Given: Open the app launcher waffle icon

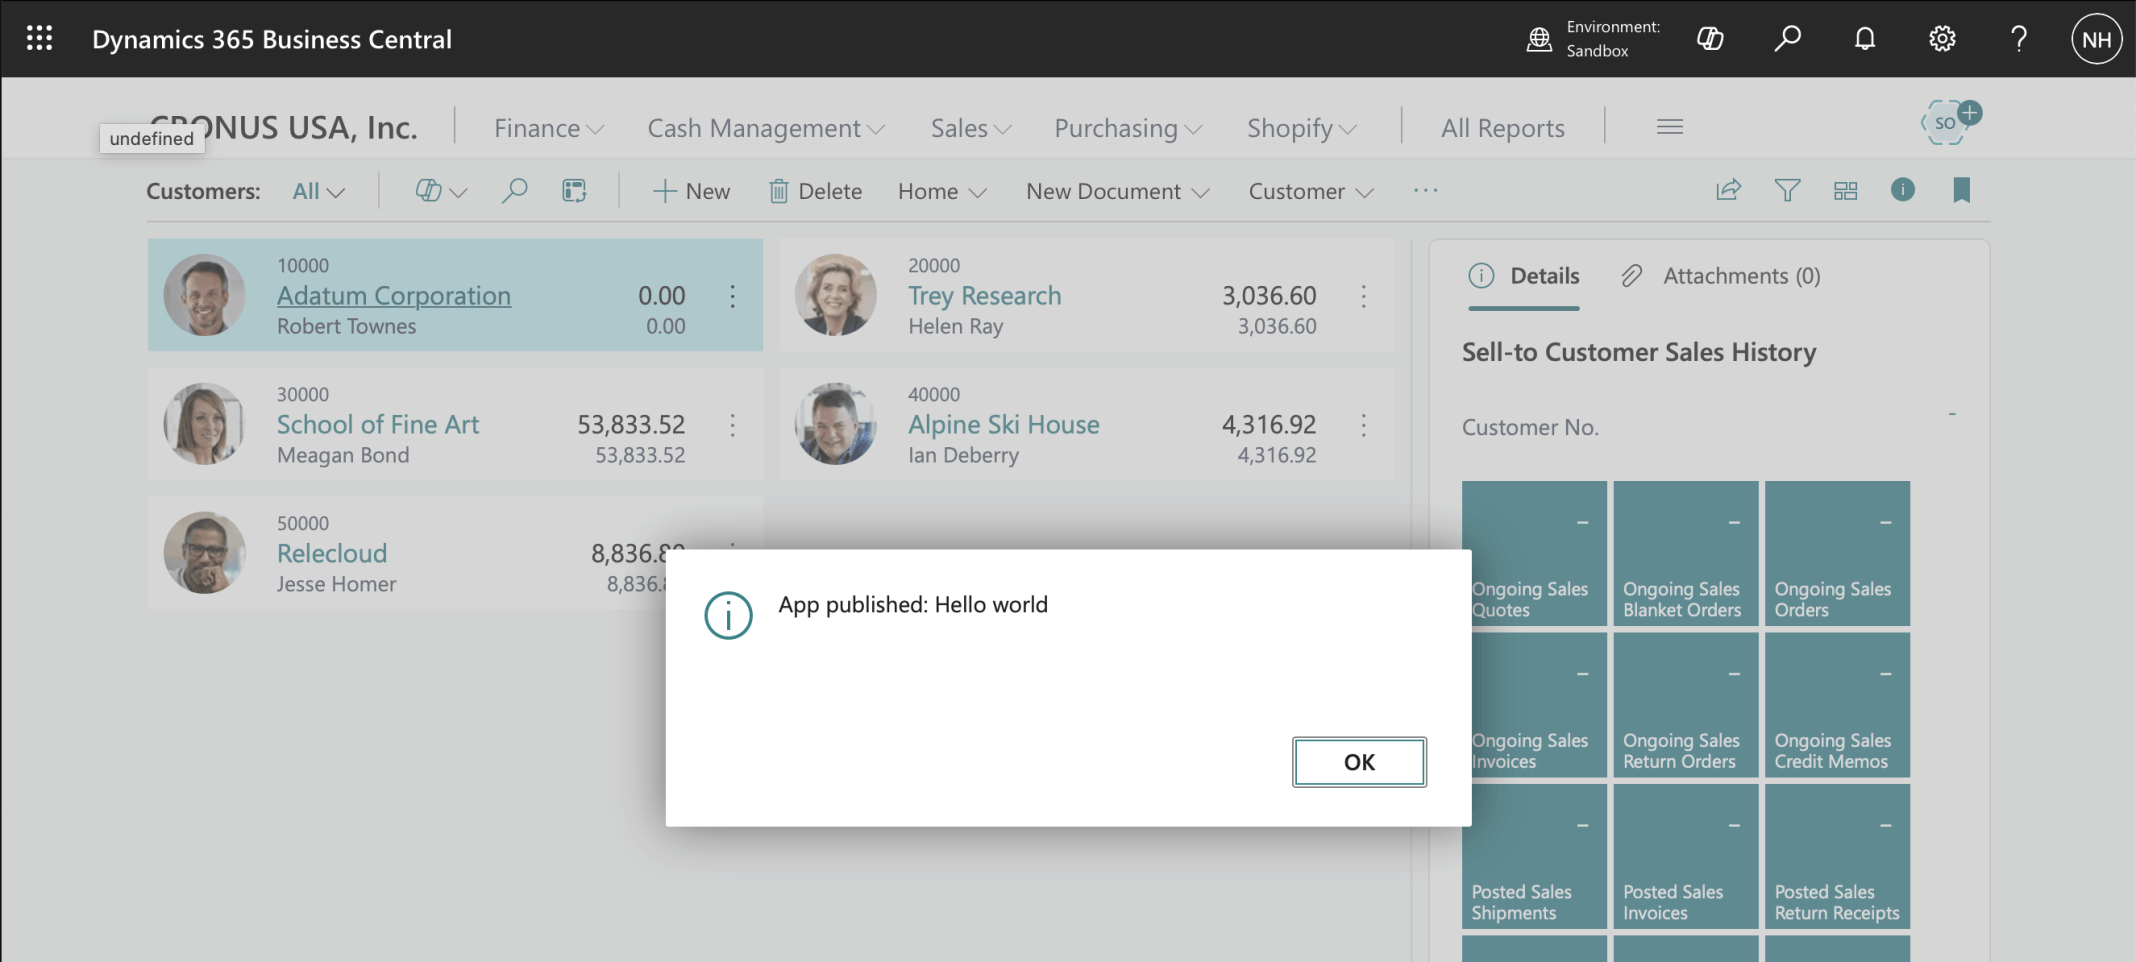Looking at the screenshot, I should coord(39,39).
